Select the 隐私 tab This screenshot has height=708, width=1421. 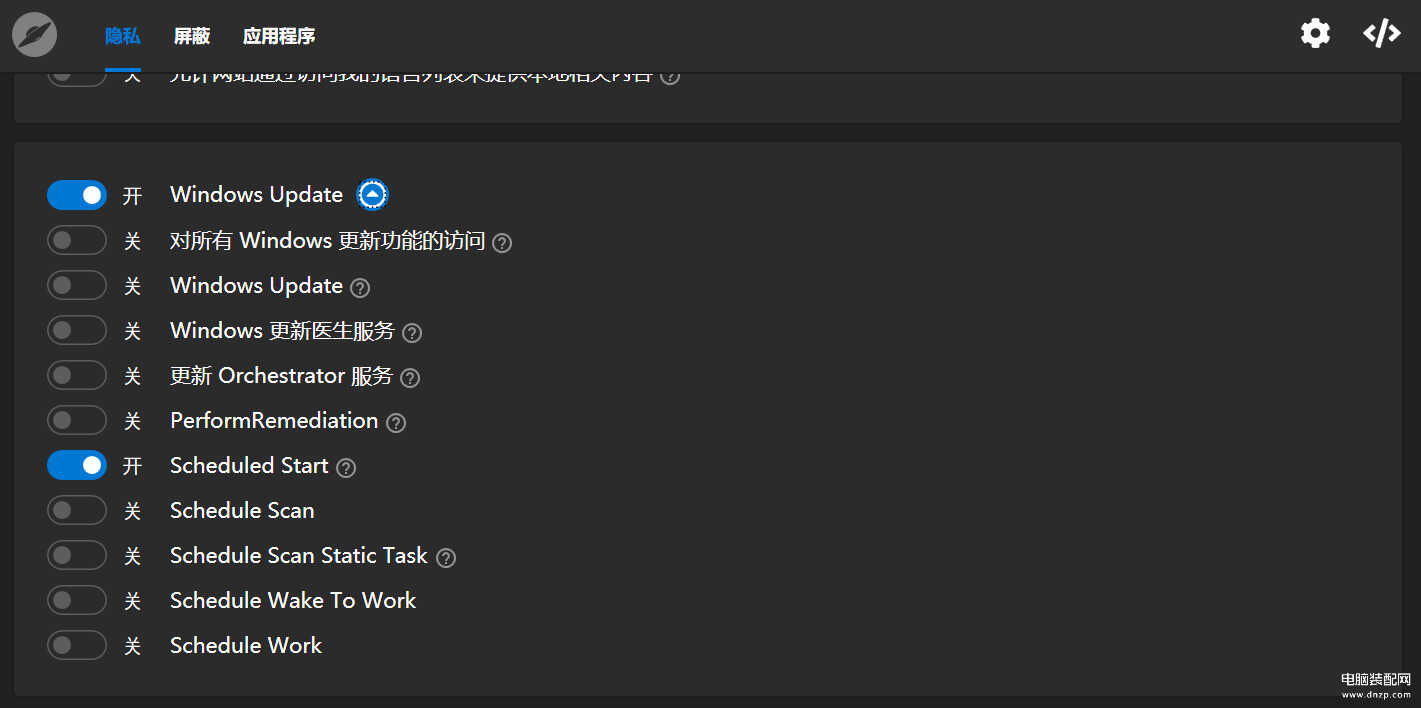[123, 36]
